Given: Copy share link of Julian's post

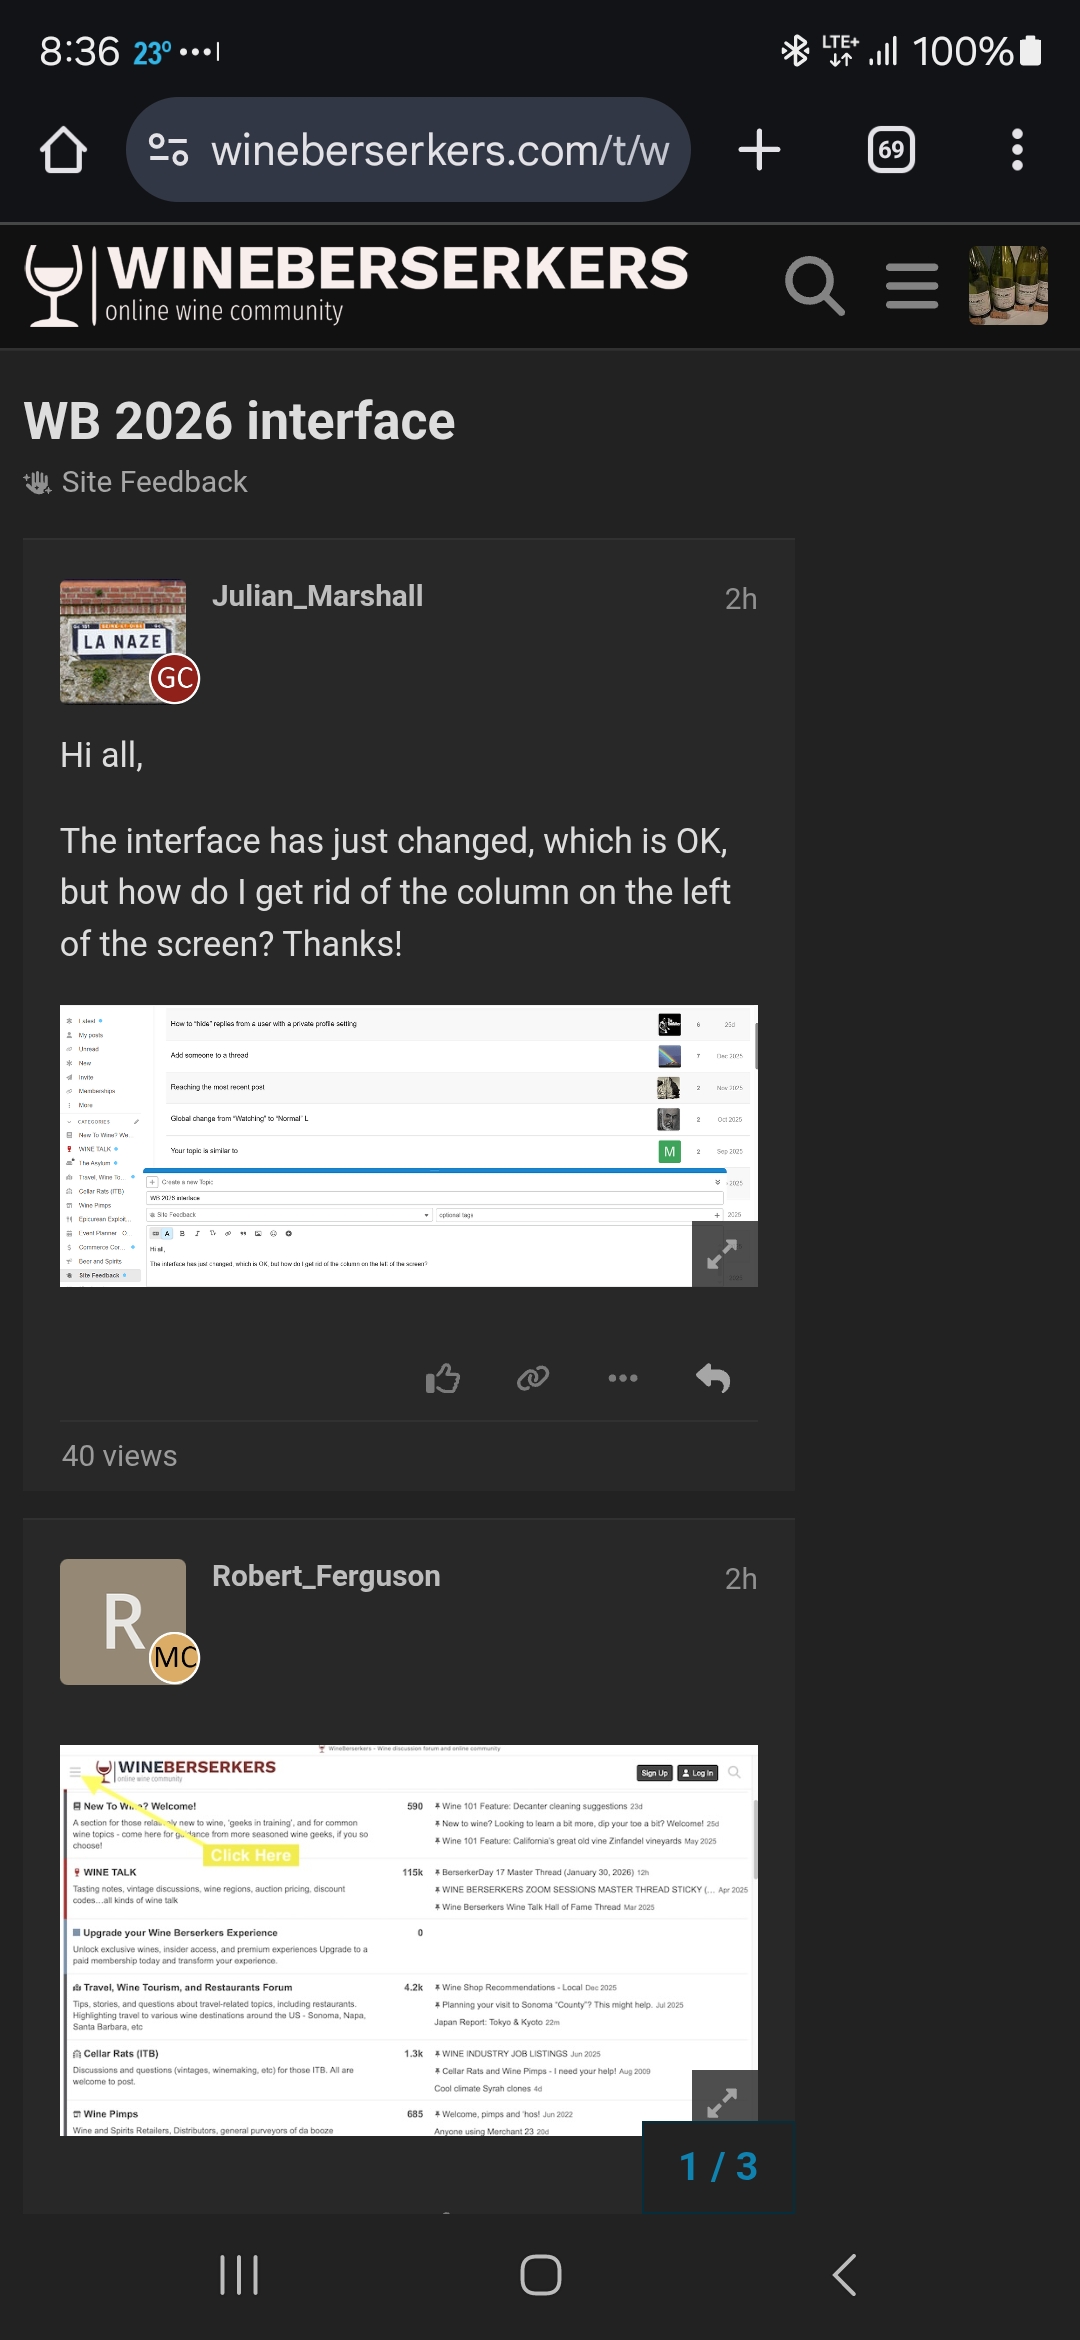Looking at the screenshot, I should click(x=533, y=1379).
